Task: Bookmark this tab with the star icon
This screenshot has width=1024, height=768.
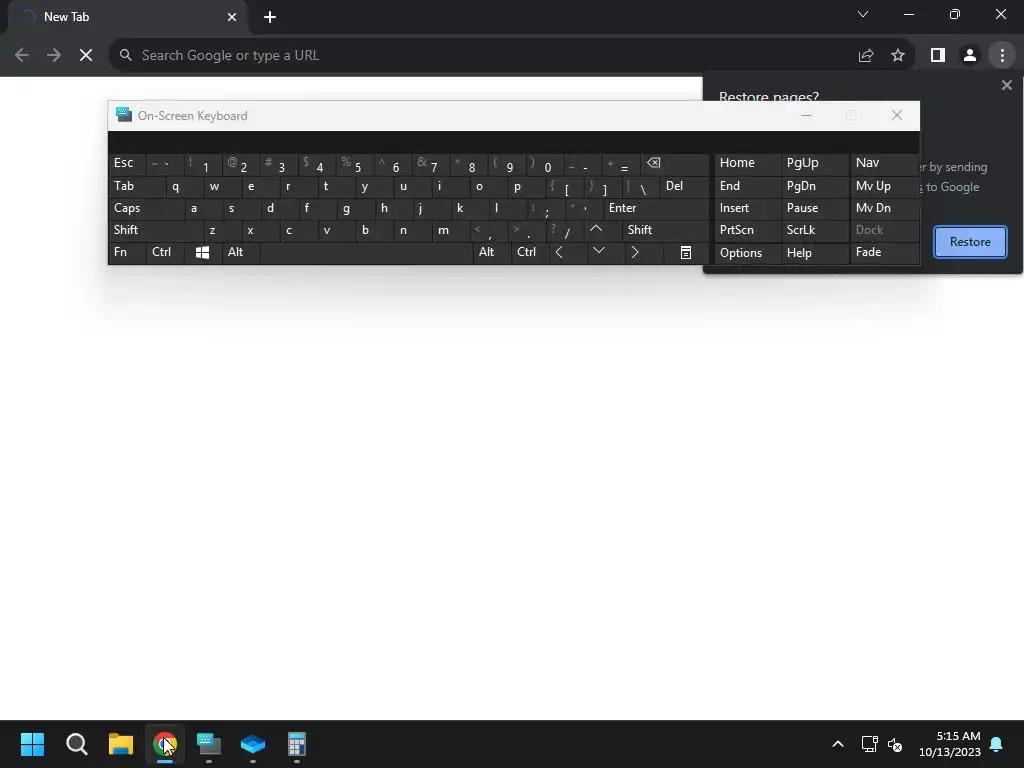Action: click(x=898, y=56)
